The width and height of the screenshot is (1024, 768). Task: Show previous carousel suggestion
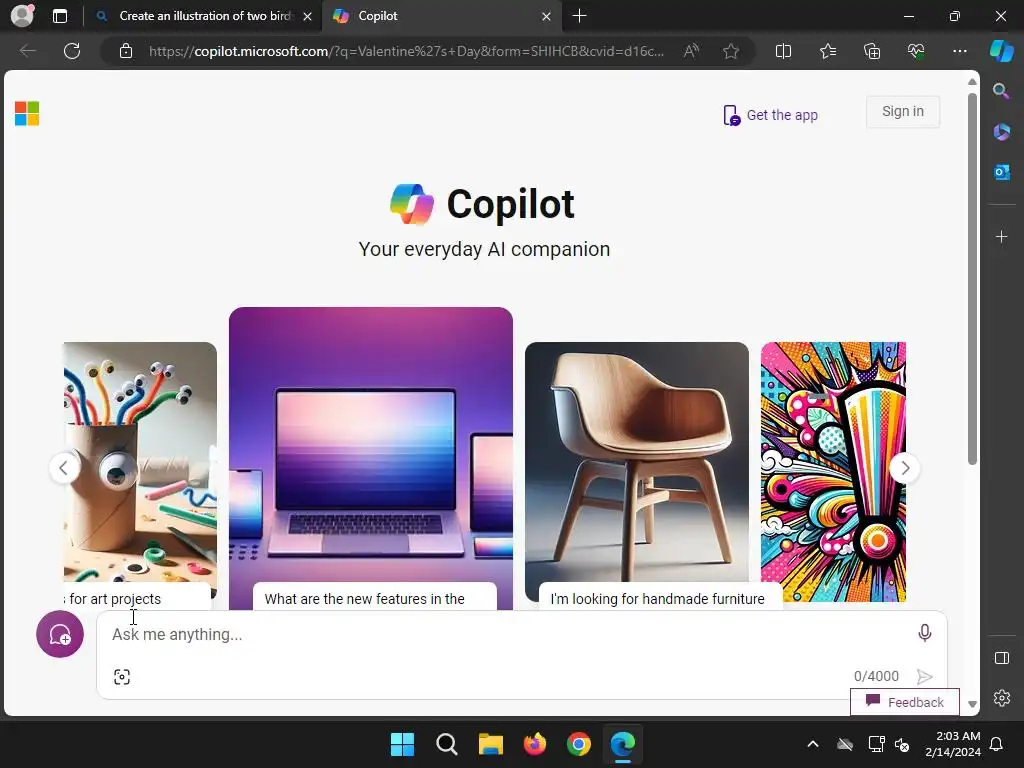pos(63,468)
